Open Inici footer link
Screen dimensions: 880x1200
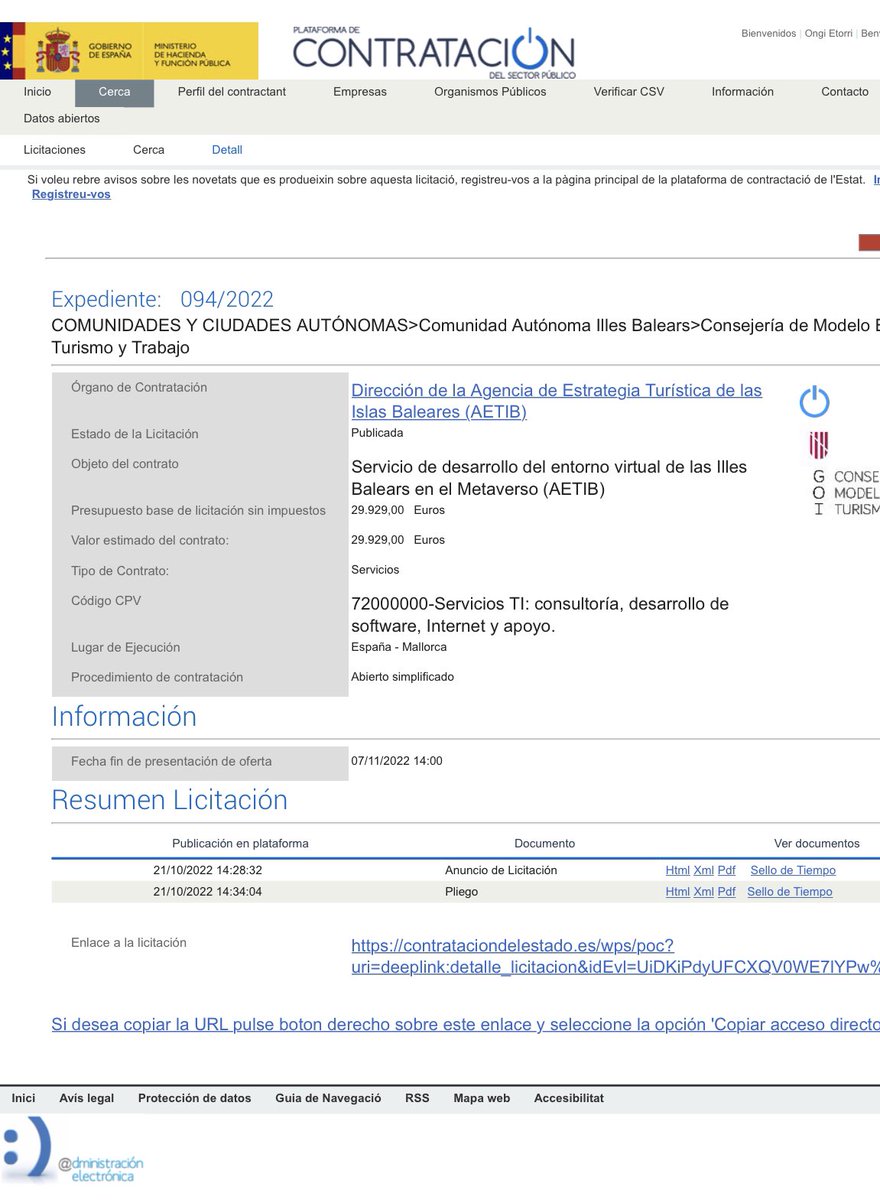(x=23, y=1099)
